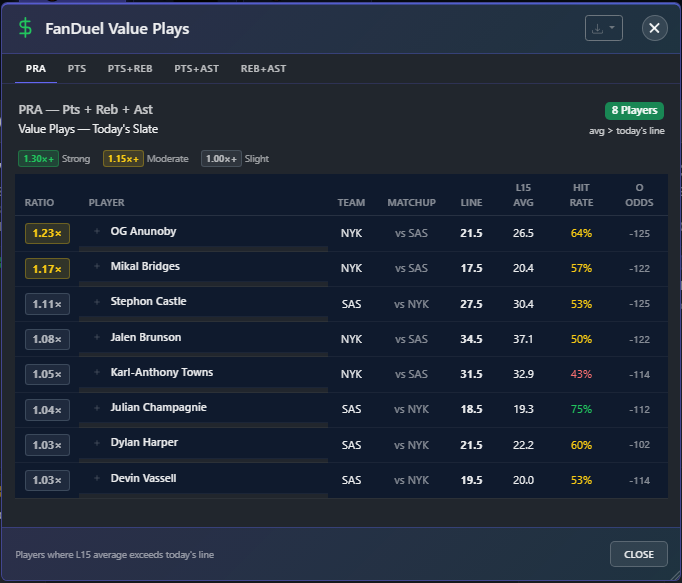Select player name Dylan Harper

point(144,442)
